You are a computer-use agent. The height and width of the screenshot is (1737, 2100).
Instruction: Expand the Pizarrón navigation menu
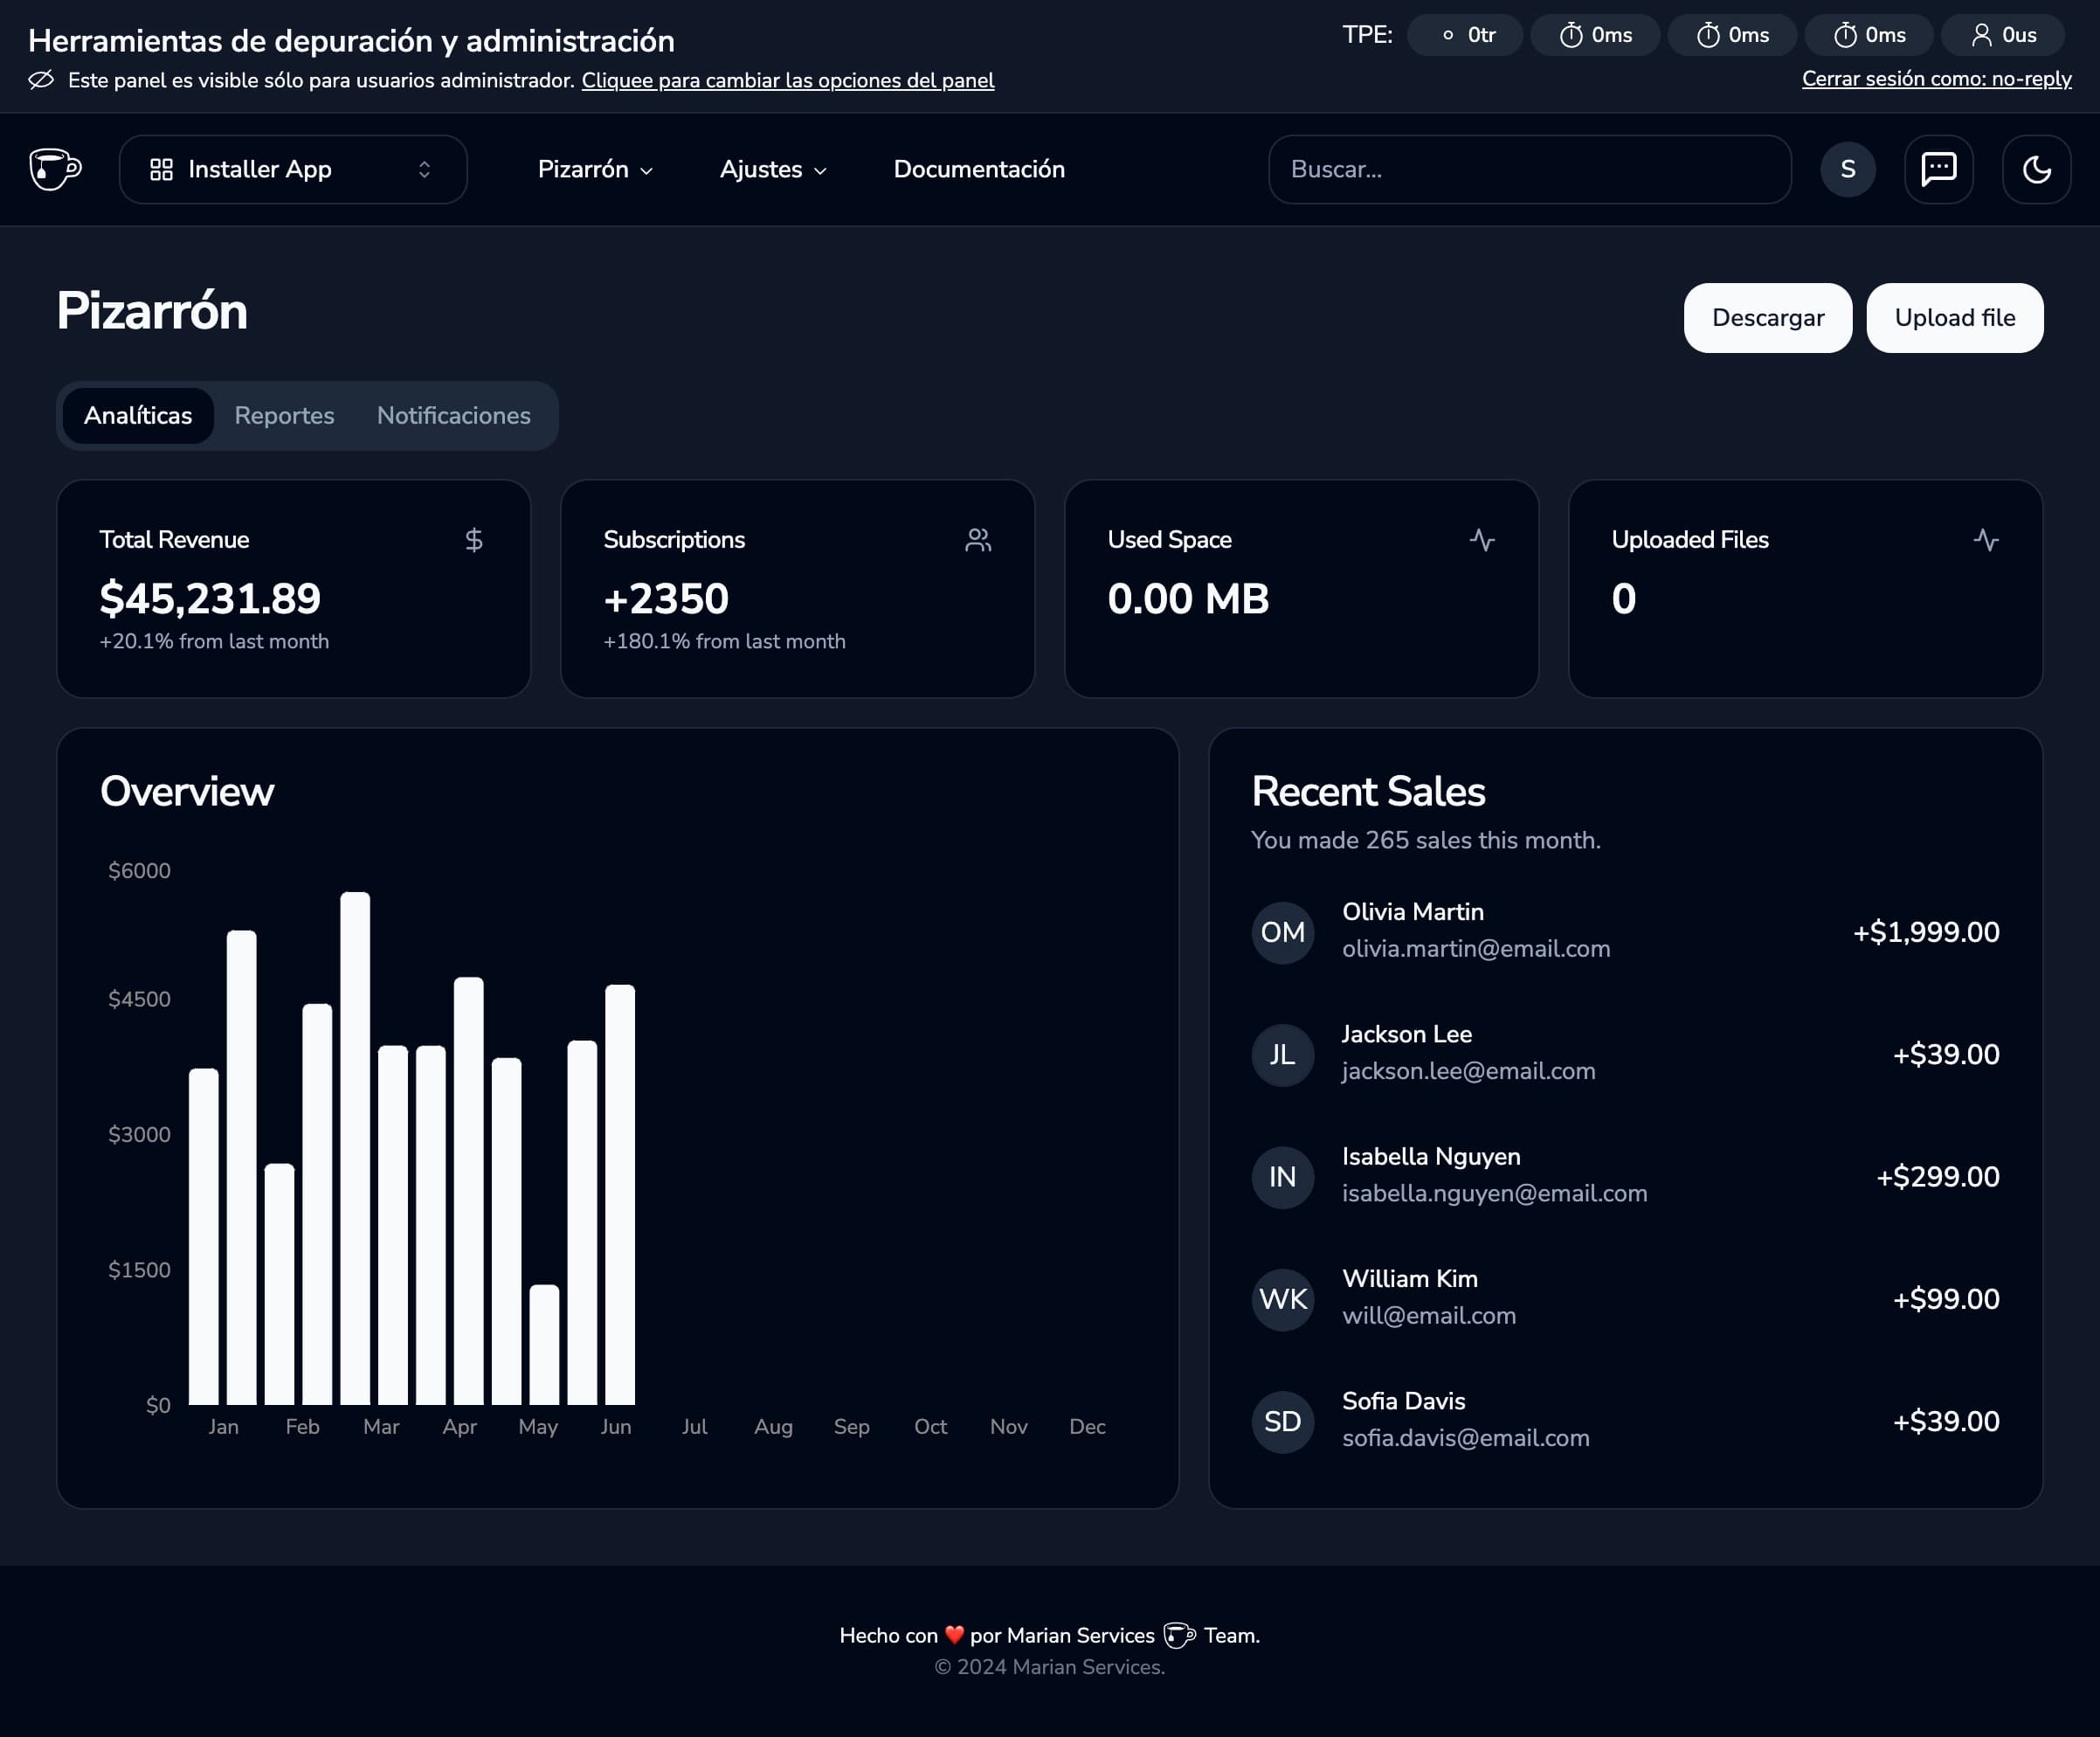point(595,169)
